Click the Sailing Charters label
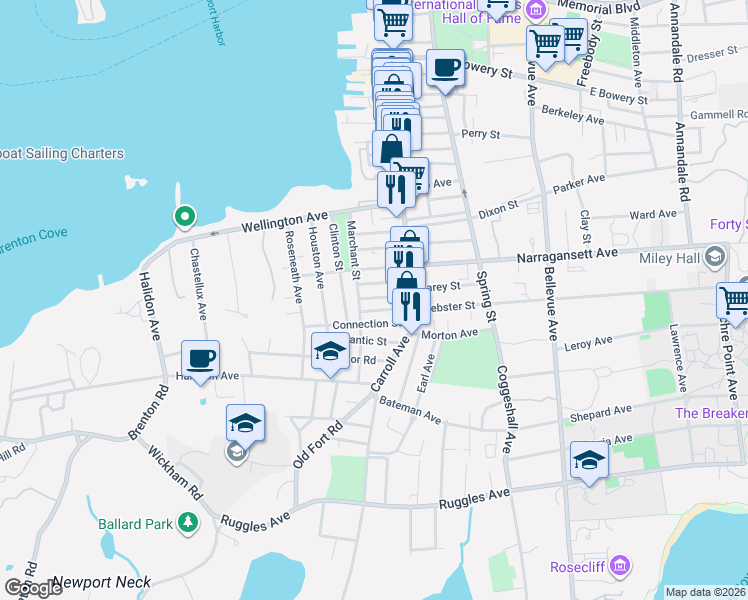 (61, 154)
